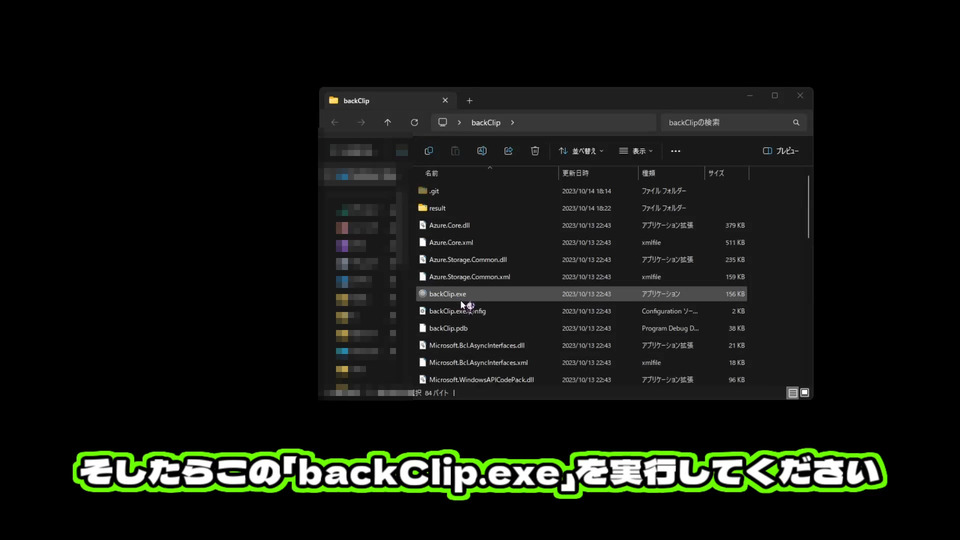Screen dimensions: 960x540
Task: Toggle the Preview pane button
Action: pos(781,151)
